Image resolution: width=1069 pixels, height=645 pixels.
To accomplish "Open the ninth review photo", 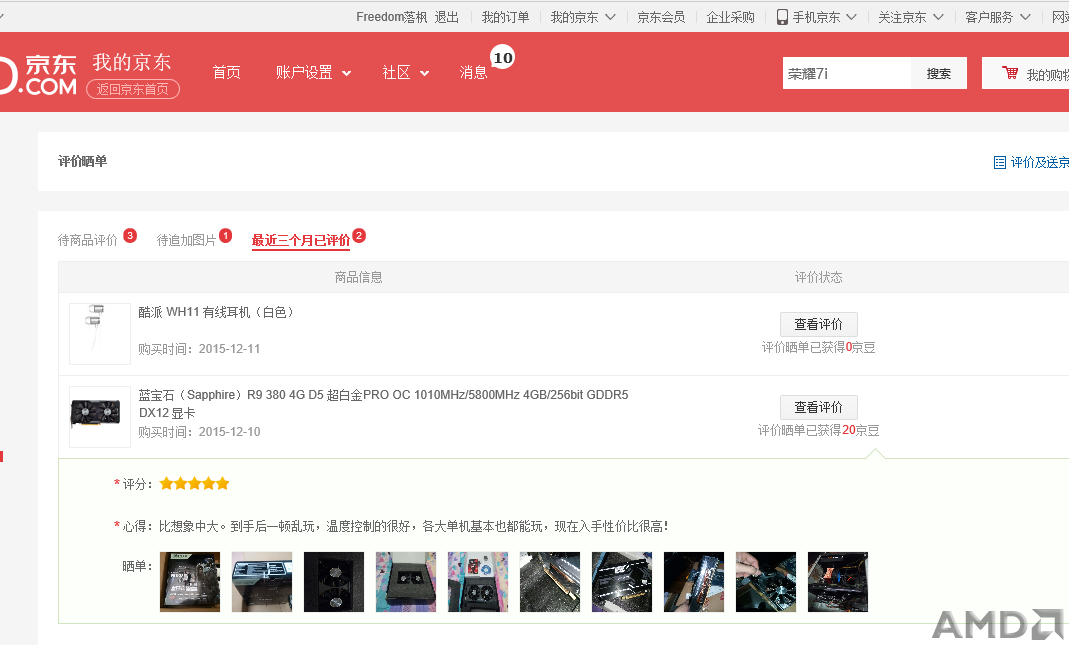I will click(x=766, y=582).
